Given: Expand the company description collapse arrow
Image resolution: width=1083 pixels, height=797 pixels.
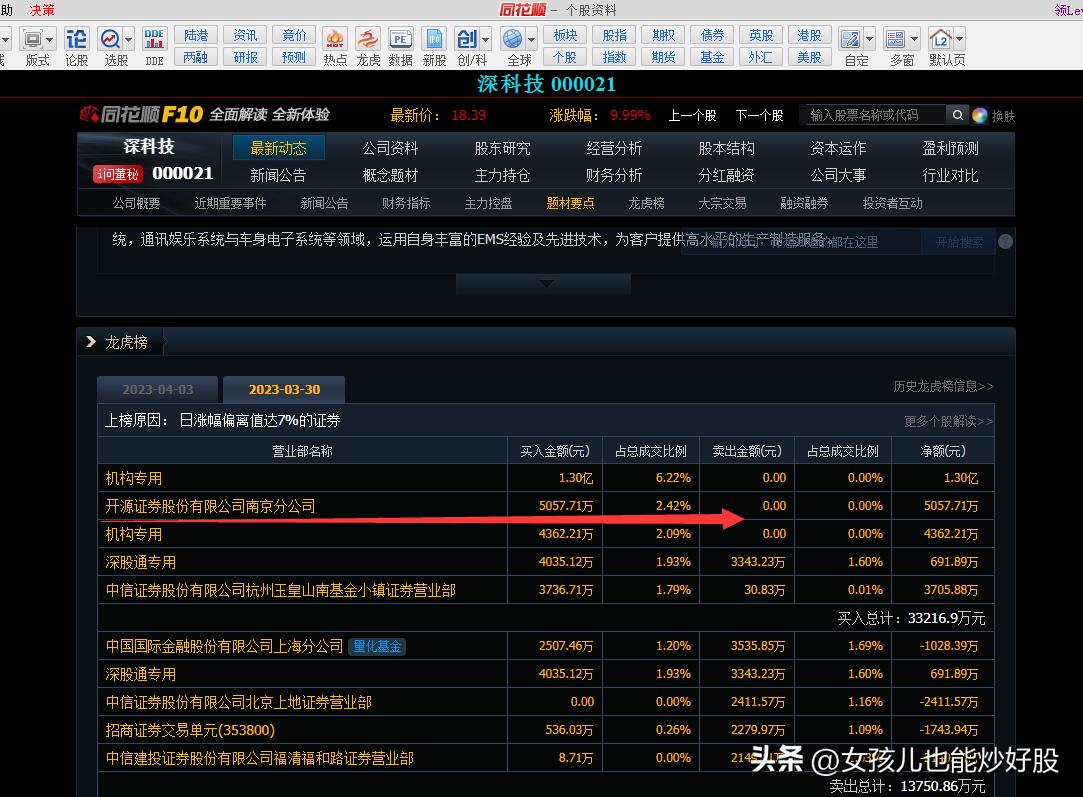Looking at the screenshot, I should tap(545, 284).
